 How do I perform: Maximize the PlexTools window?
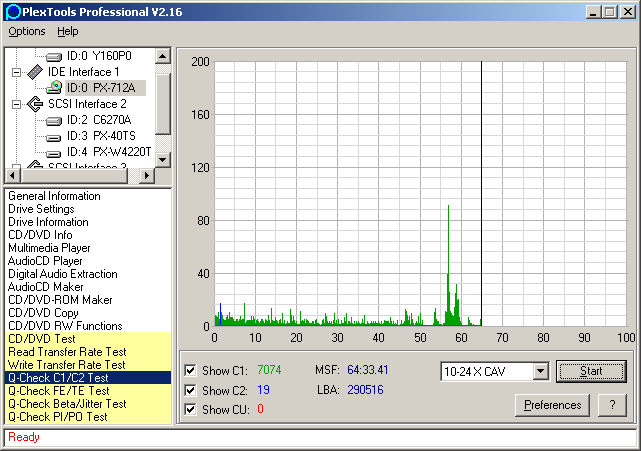click(x=609, y=11)
